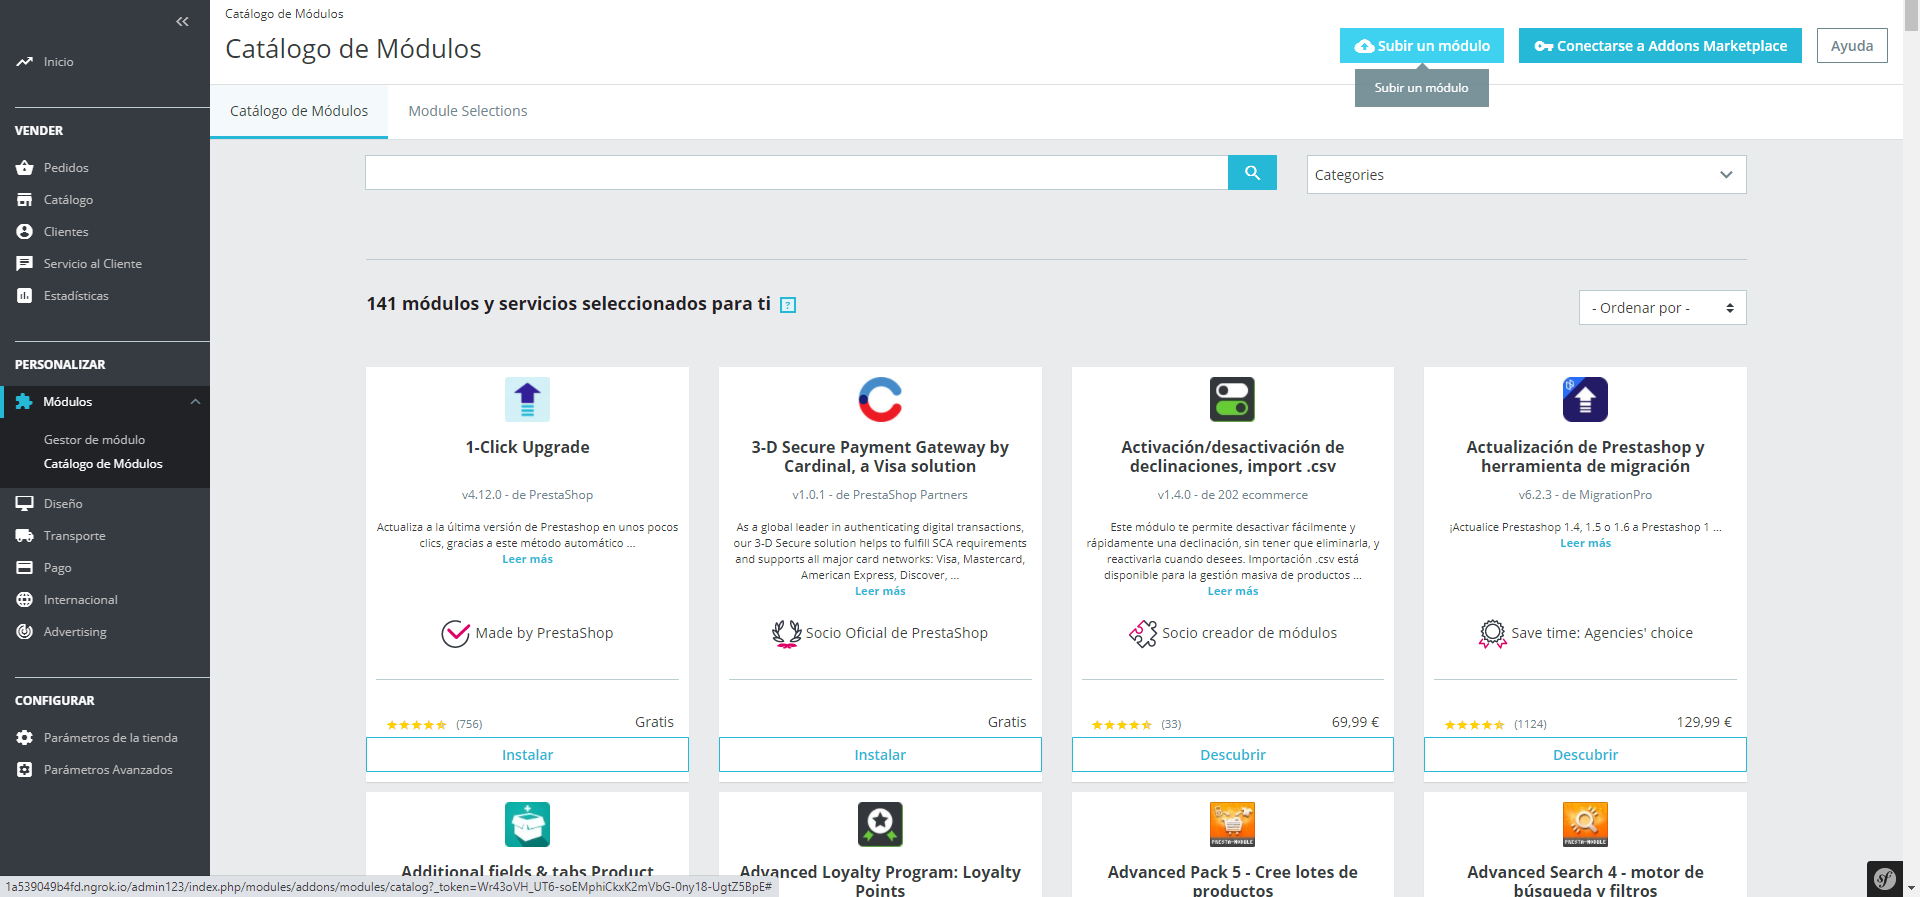1920x897 pixels.
Task: Click the Ayuda button
Action: point(1852,46)
